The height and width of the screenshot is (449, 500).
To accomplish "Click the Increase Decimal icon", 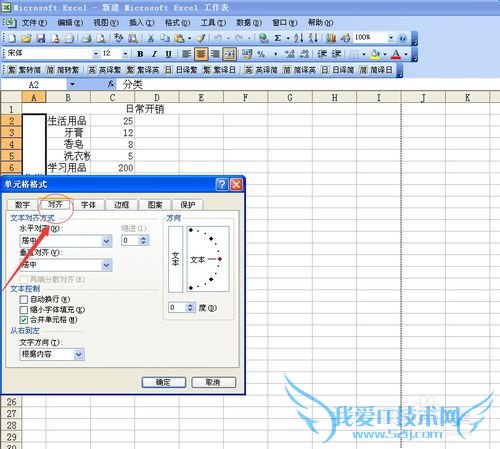I will click(x=290, y=54).
